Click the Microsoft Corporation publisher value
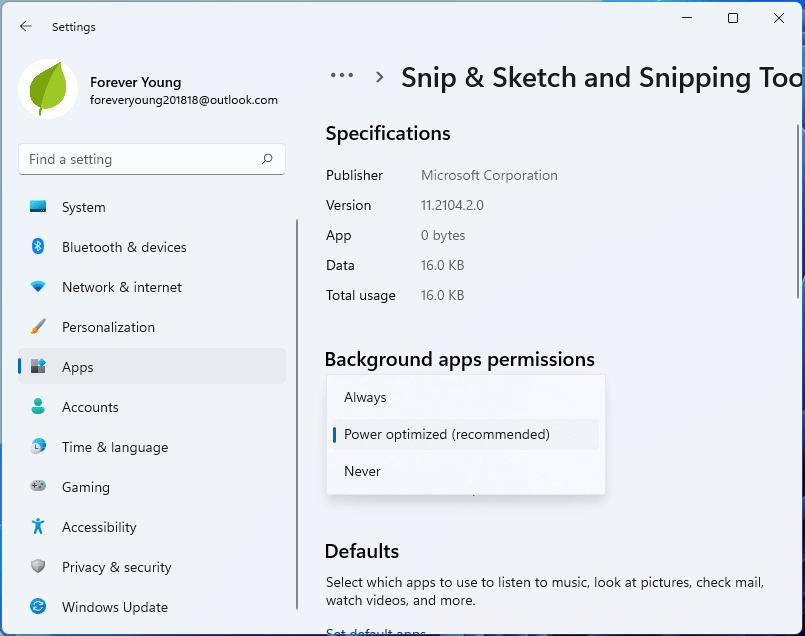This screenshot has width=805, height=636. tap(489, 175)
